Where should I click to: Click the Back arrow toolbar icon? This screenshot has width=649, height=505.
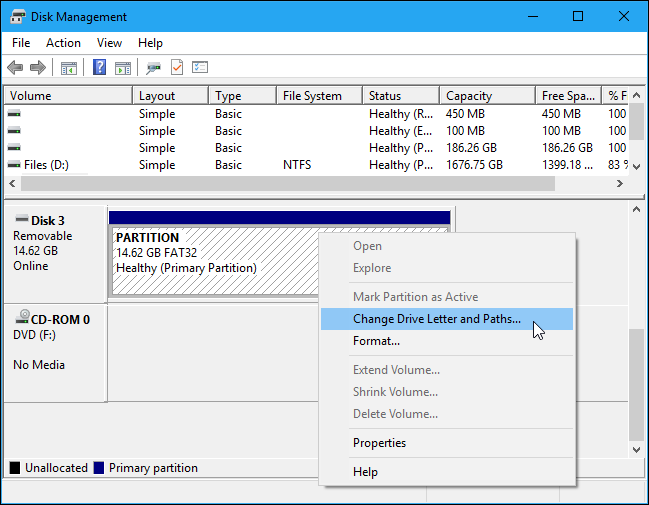pos(15,68)
